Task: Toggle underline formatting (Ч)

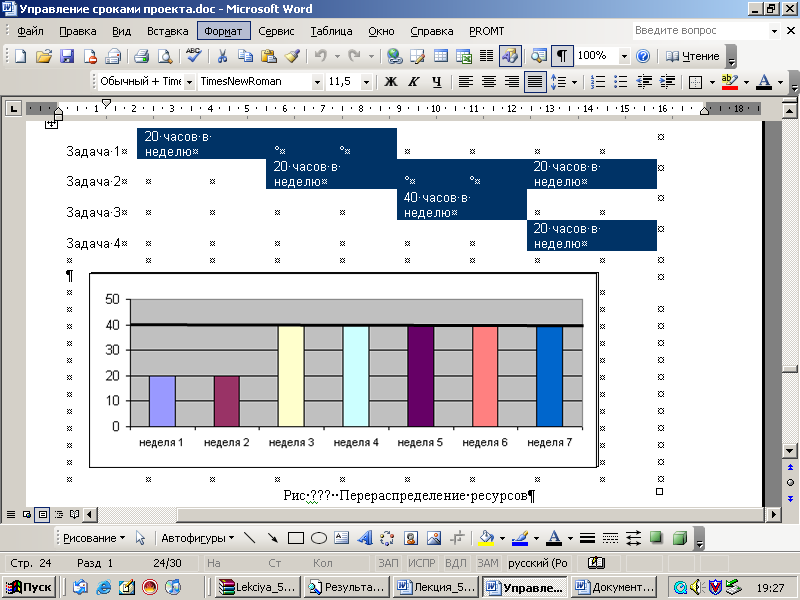Action: [437, 82]
